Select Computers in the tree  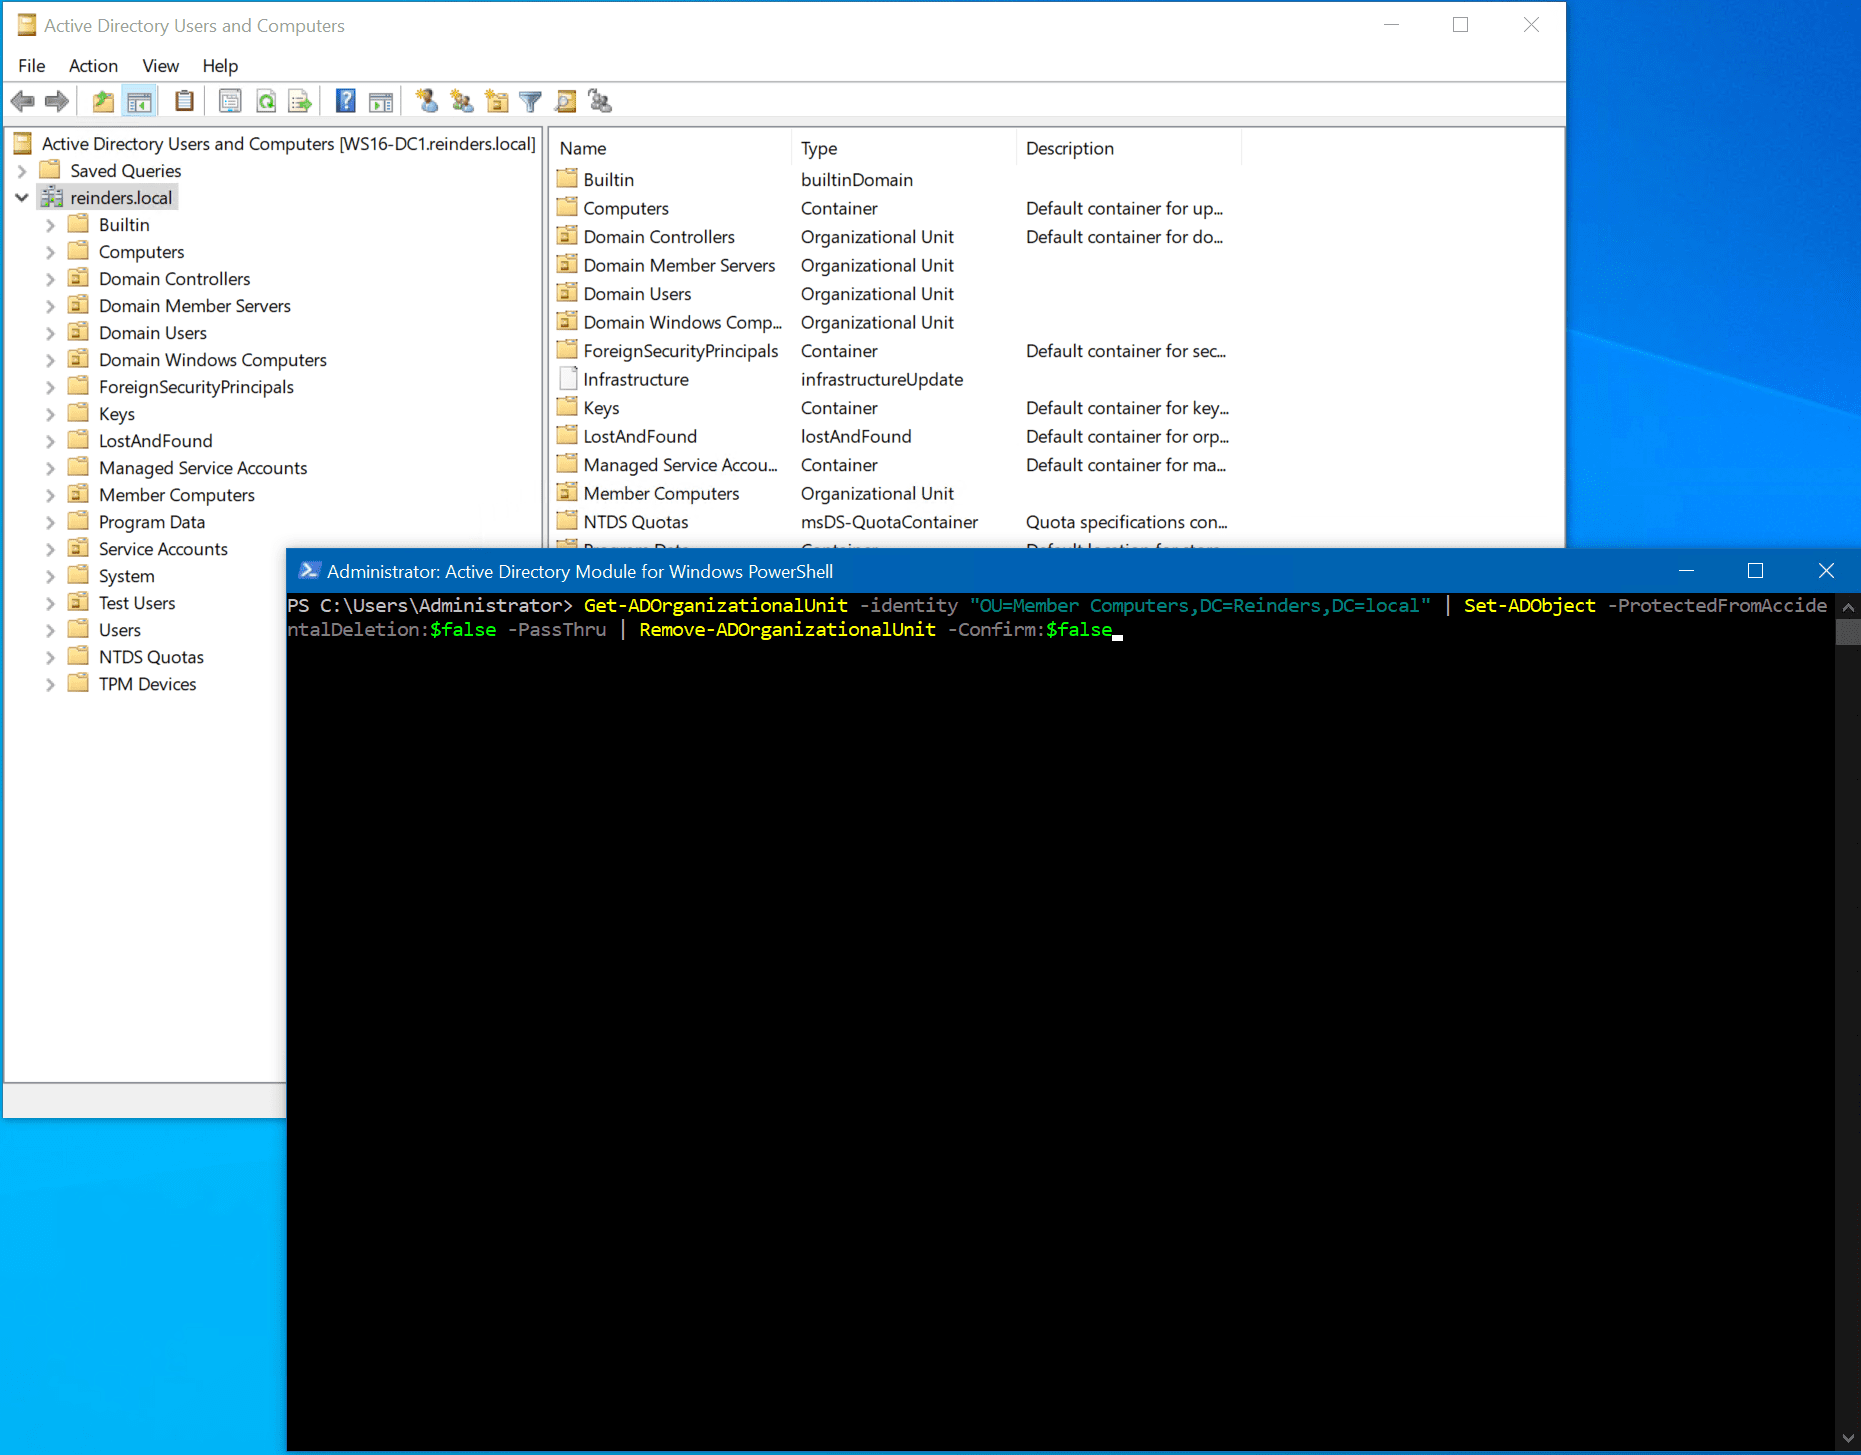(x=141, y=252)
